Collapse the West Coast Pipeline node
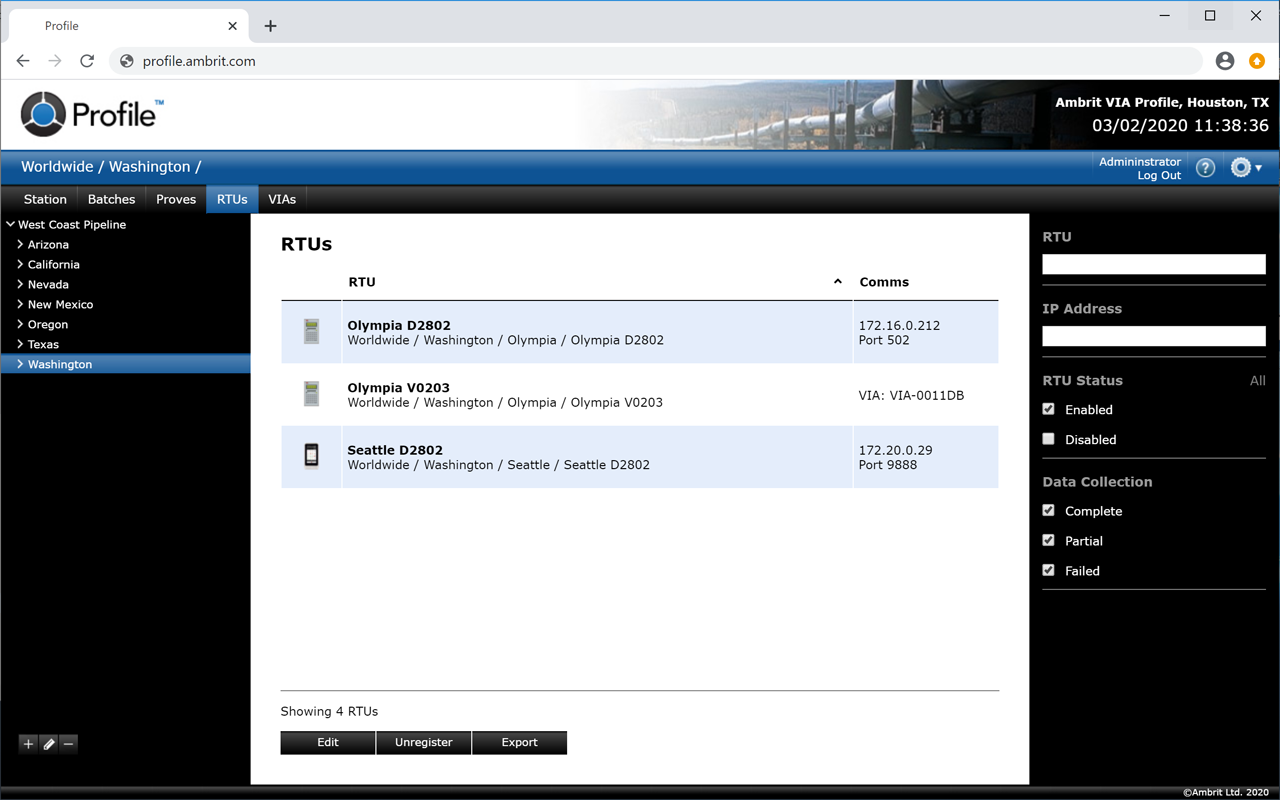1280x800 pixels. 11,225
